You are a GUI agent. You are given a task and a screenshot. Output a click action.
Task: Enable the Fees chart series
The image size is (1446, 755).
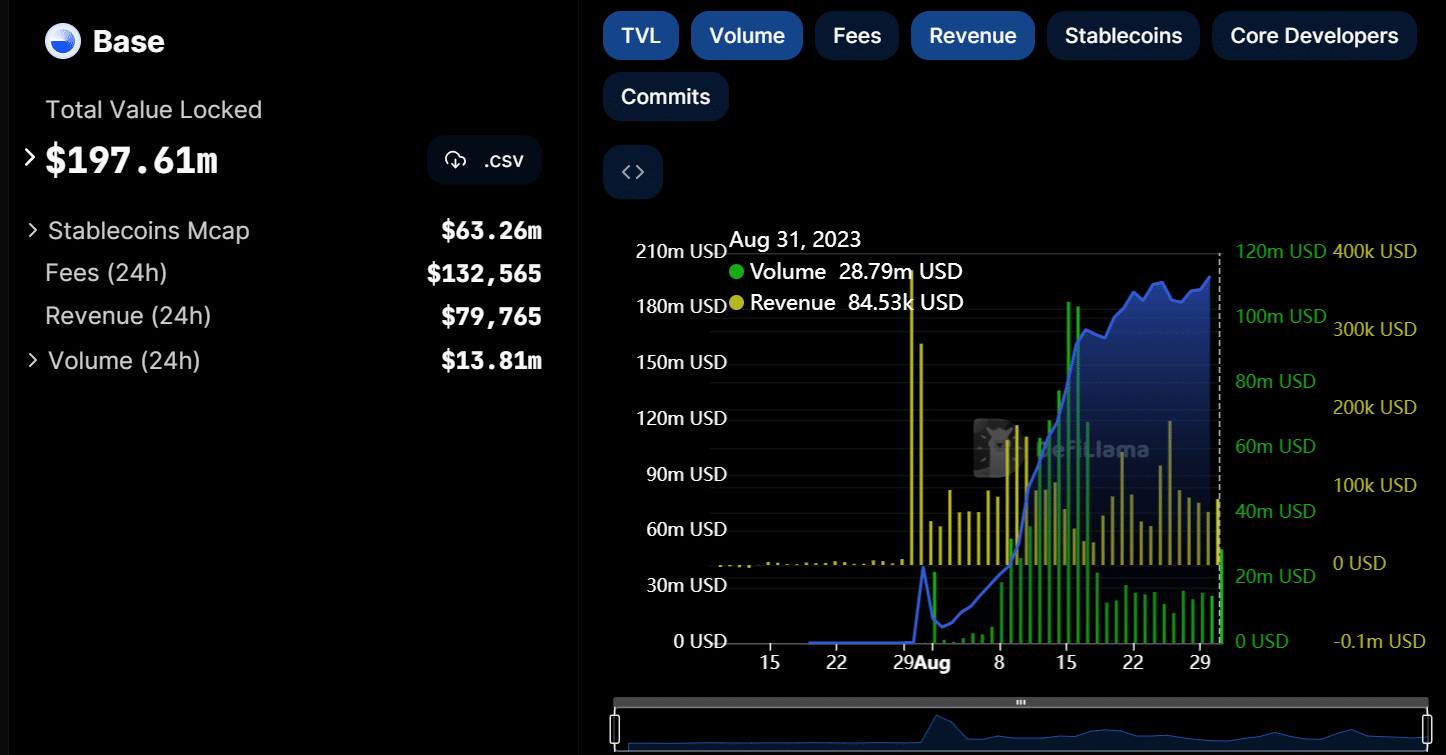coord(857,36)
